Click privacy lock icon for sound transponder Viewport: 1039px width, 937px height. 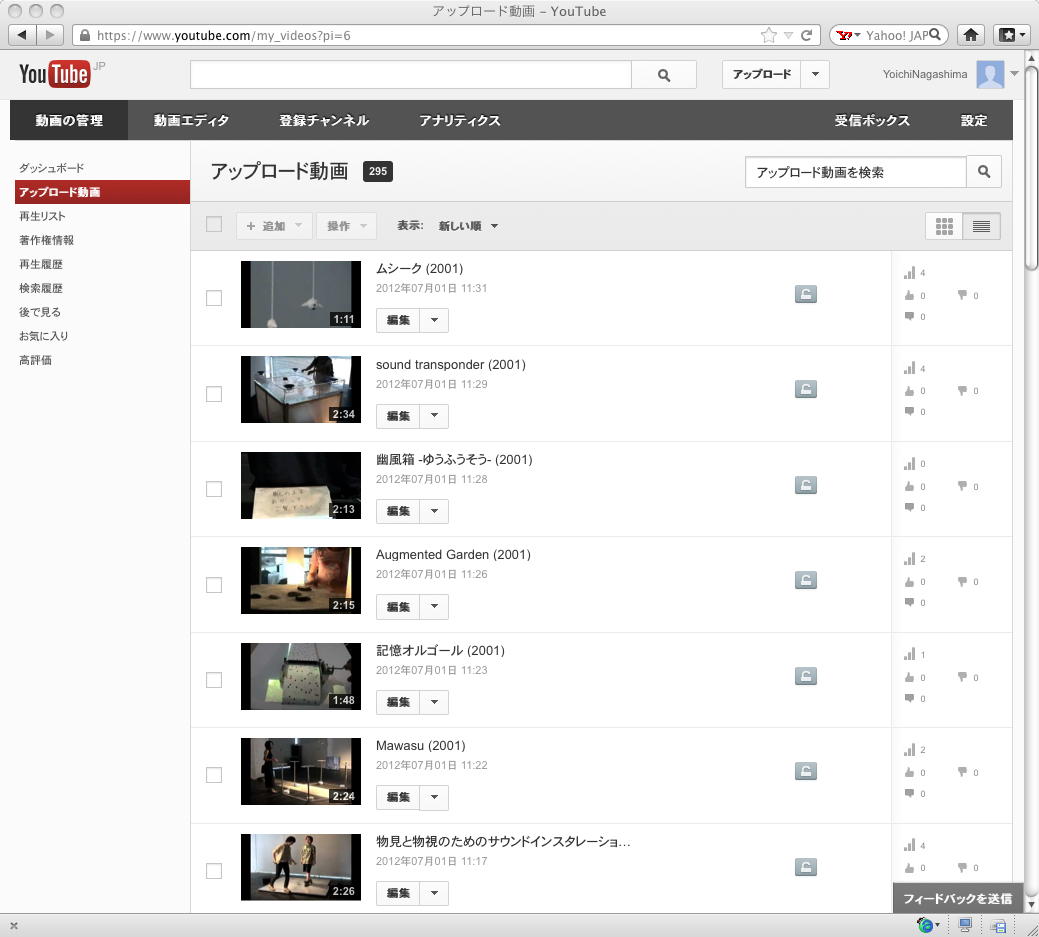806,390
